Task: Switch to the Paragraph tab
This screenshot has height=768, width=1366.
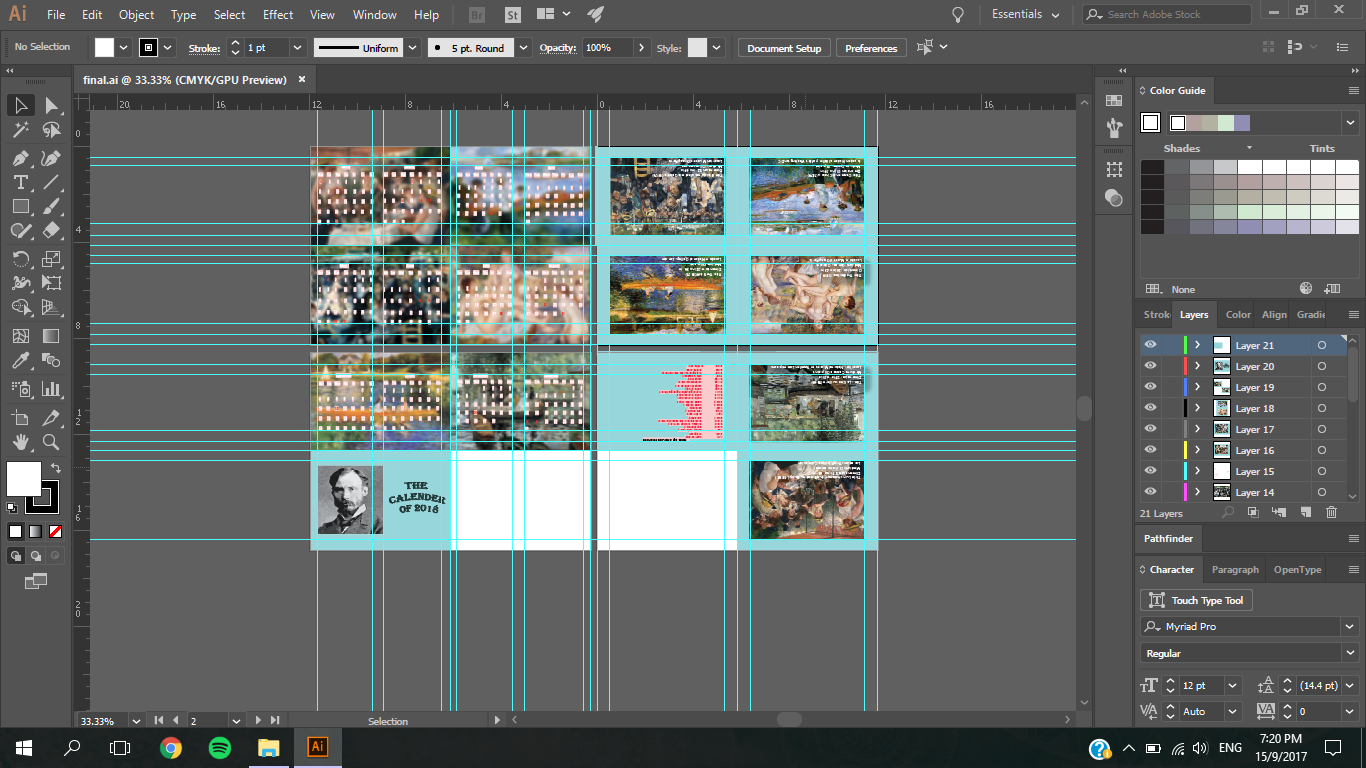Action: pos(1235,570)
